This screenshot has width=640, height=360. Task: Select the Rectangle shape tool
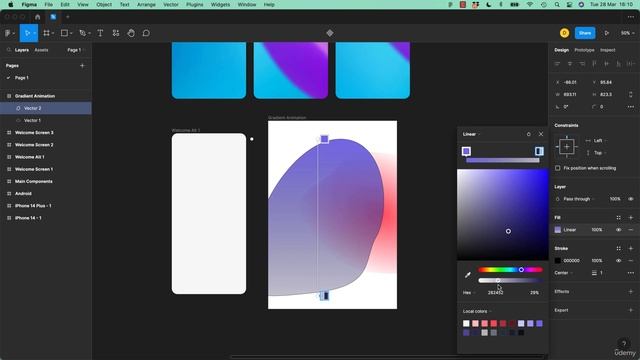click(64, 33)
